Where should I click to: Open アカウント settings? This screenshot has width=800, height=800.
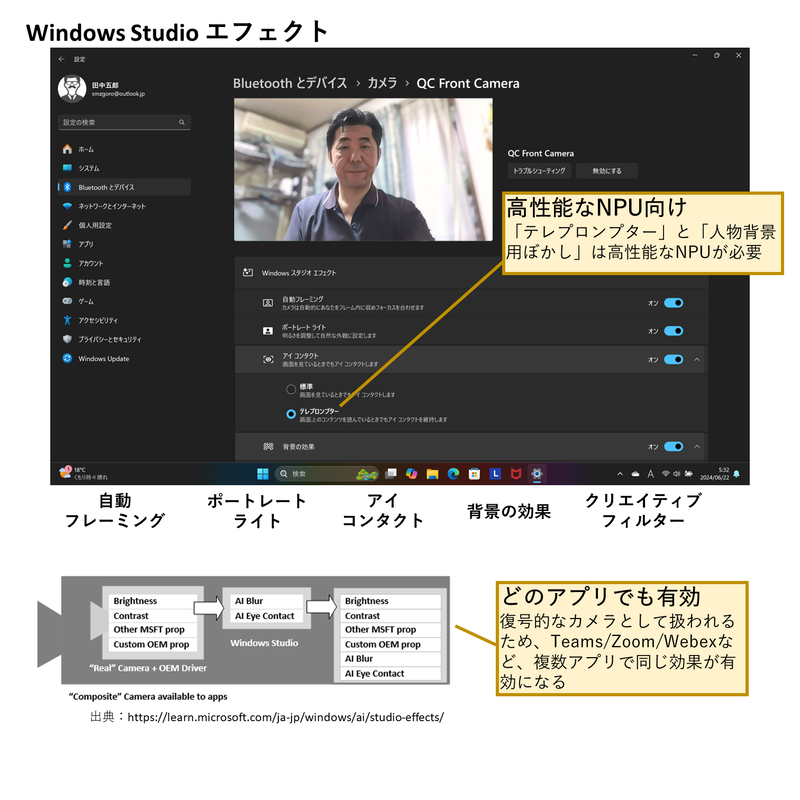coord(92,263)
